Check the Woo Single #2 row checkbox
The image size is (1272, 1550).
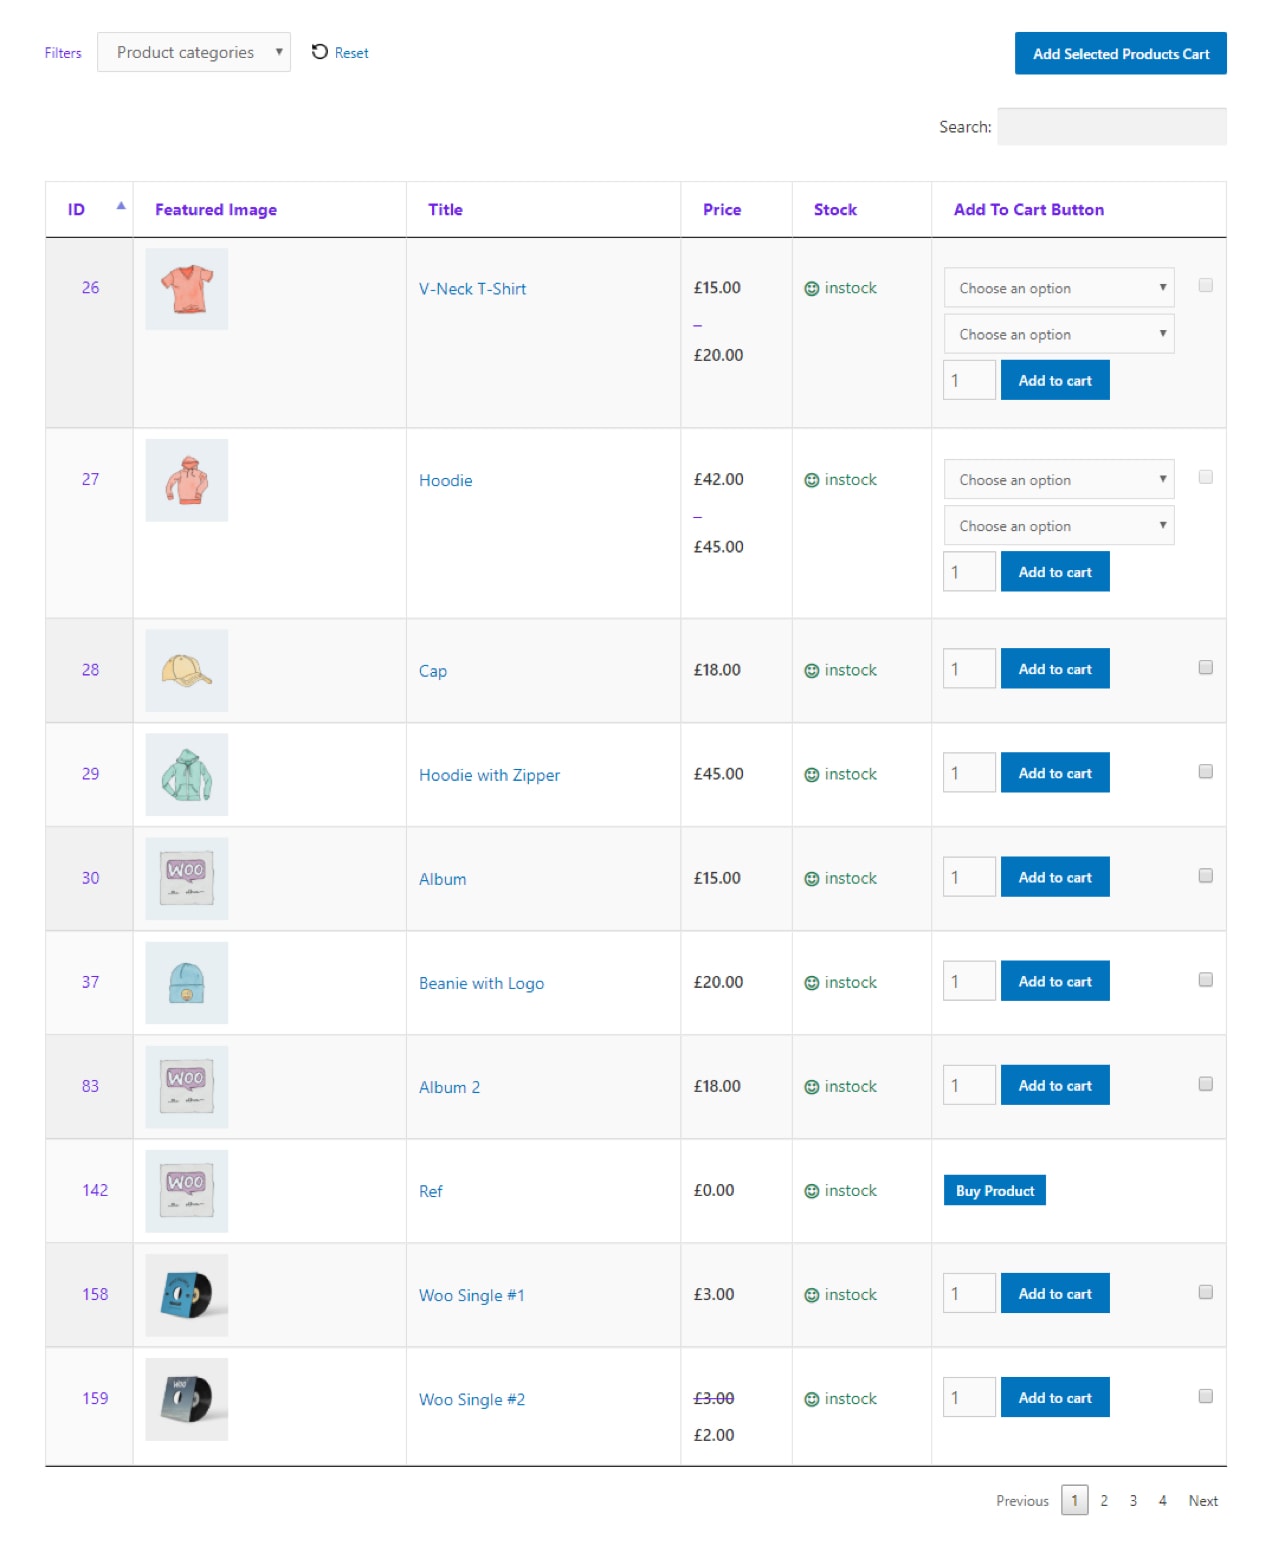click(1206, 1396)
